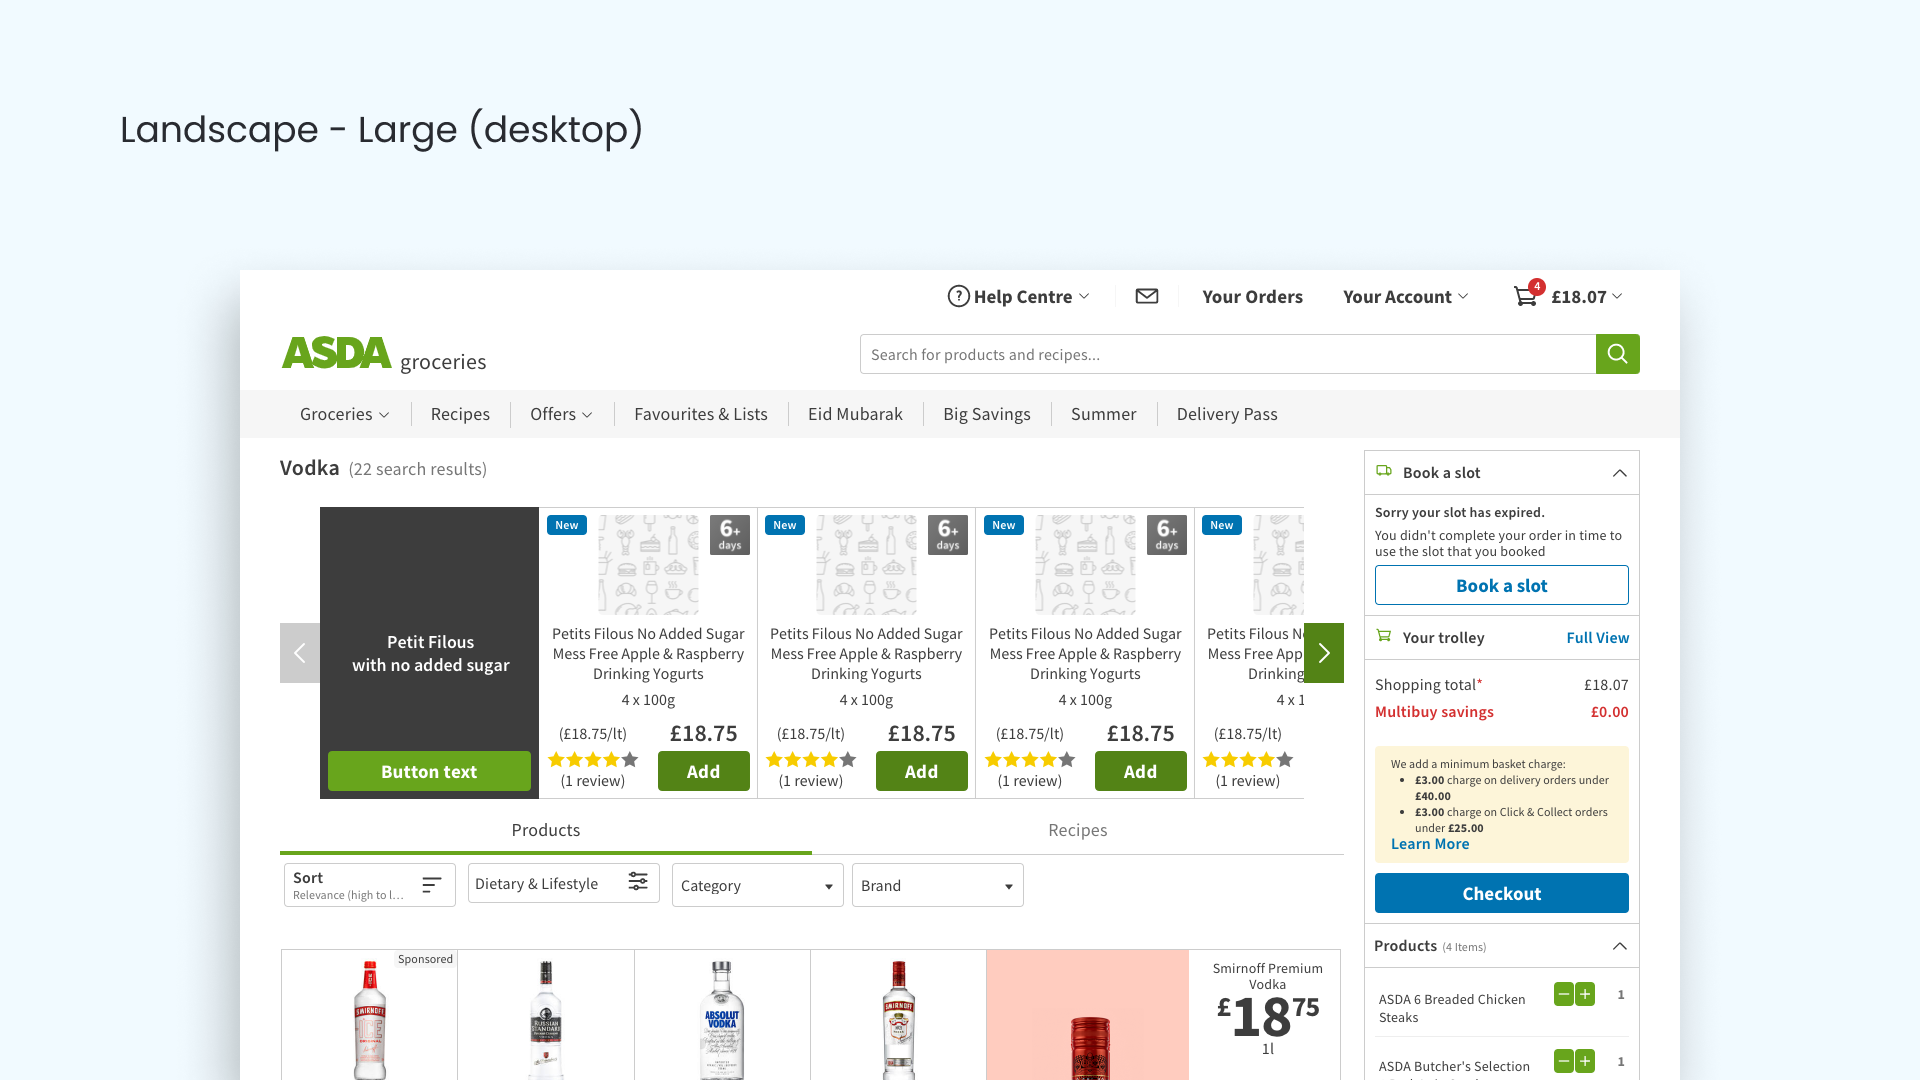Viewport: 1920px width, 1080px height.
Task: Decrease ASDA Butcher's Selection quantity
Action: tap(1564, 1061)
